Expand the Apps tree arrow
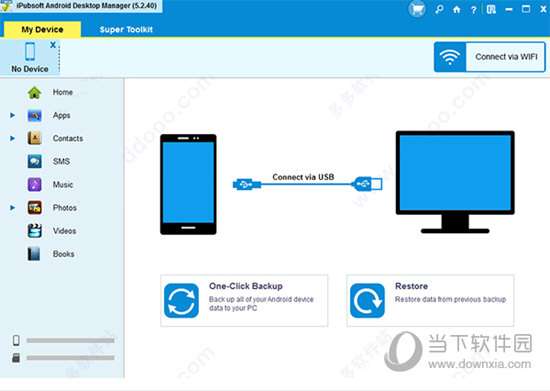Viewport: 550px width, 391px height. point(13,115)
